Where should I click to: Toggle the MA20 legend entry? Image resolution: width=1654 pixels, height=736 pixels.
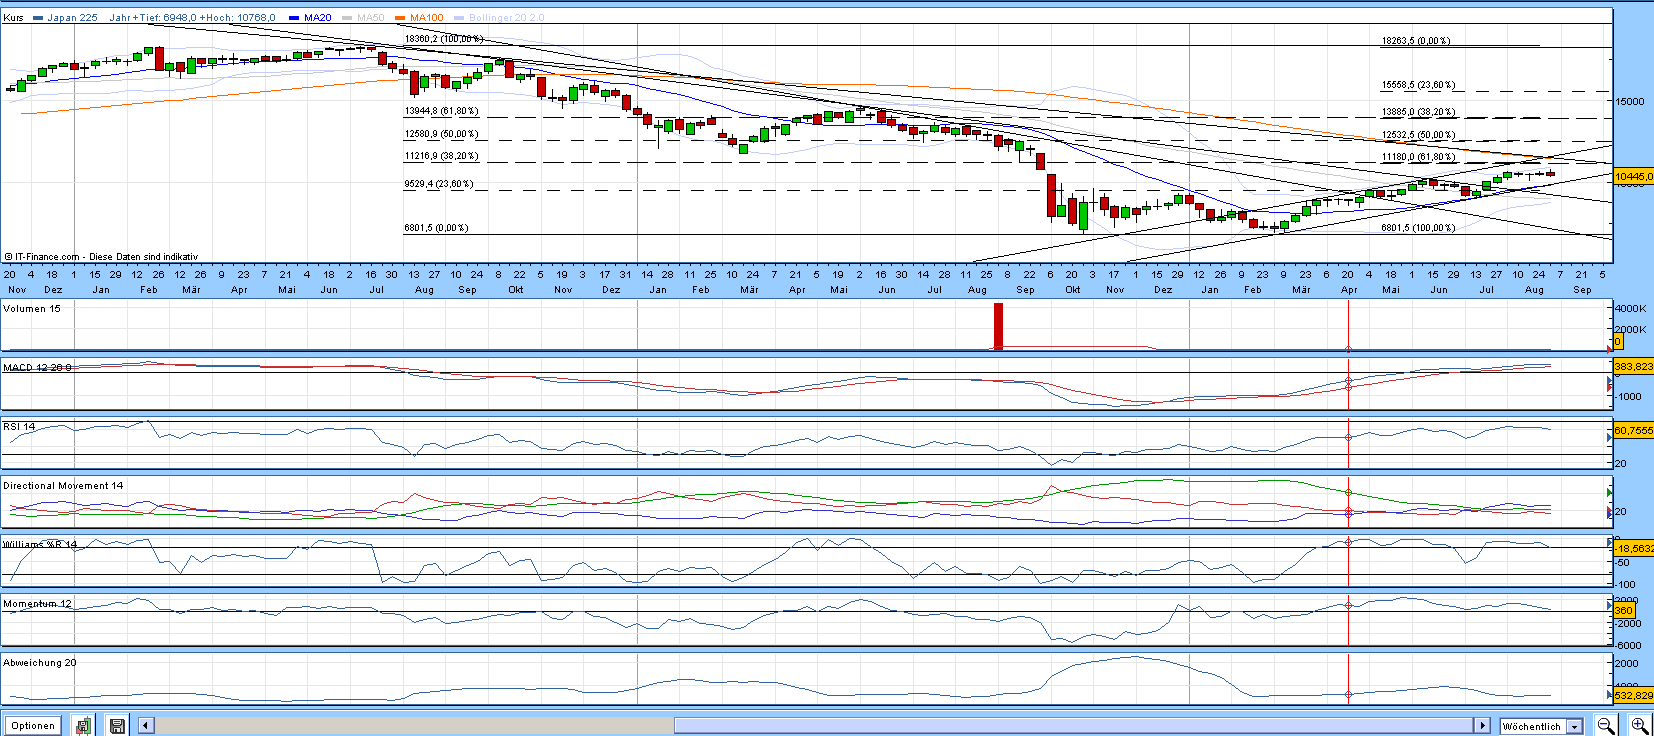pyautogui.click(x=311, y=18)
